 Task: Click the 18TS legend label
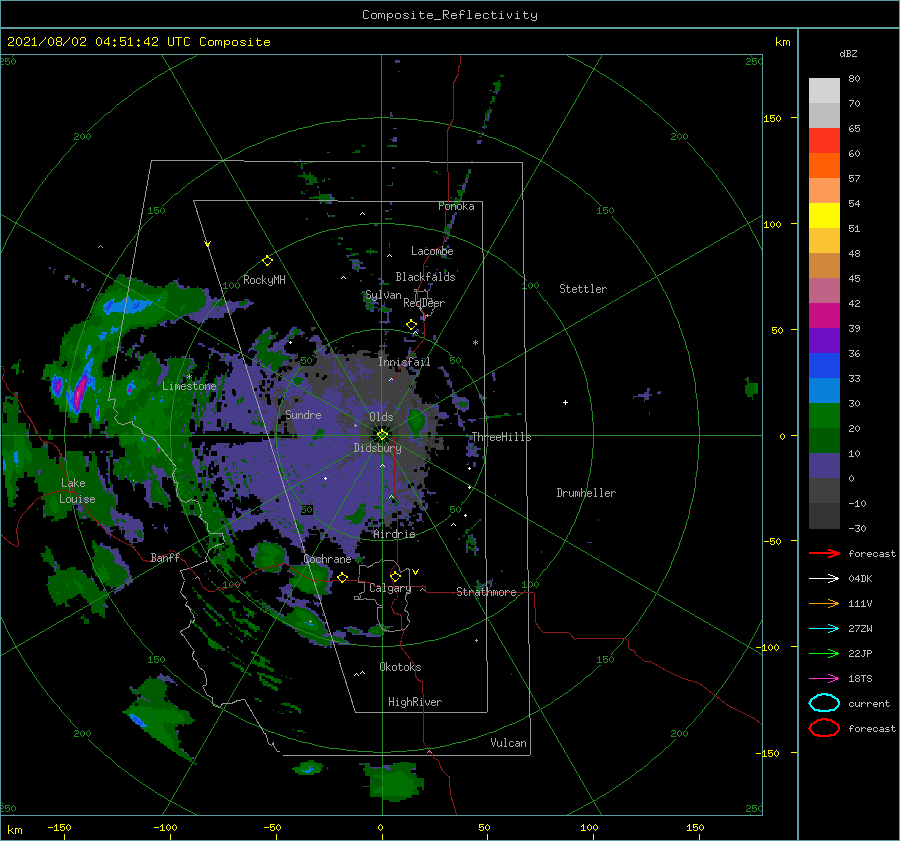click(x=860, y=679)
